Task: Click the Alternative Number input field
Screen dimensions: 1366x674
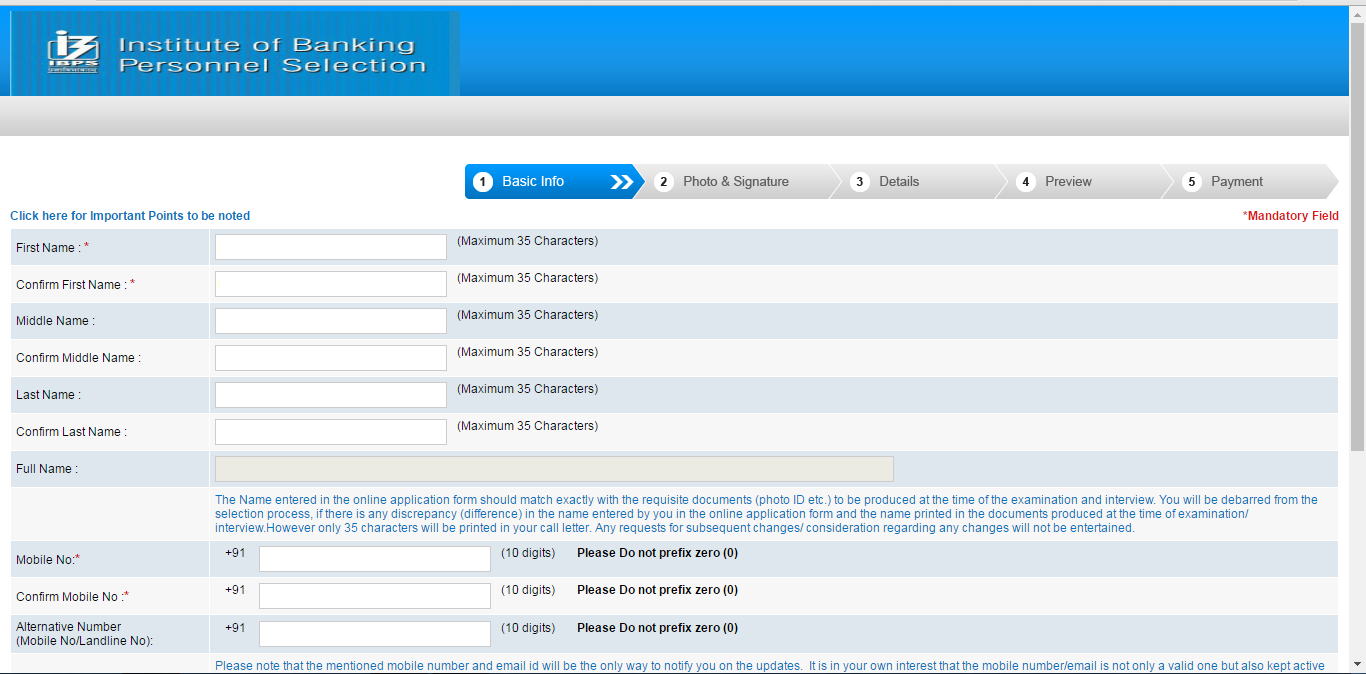Action: (x=374, y=634)
